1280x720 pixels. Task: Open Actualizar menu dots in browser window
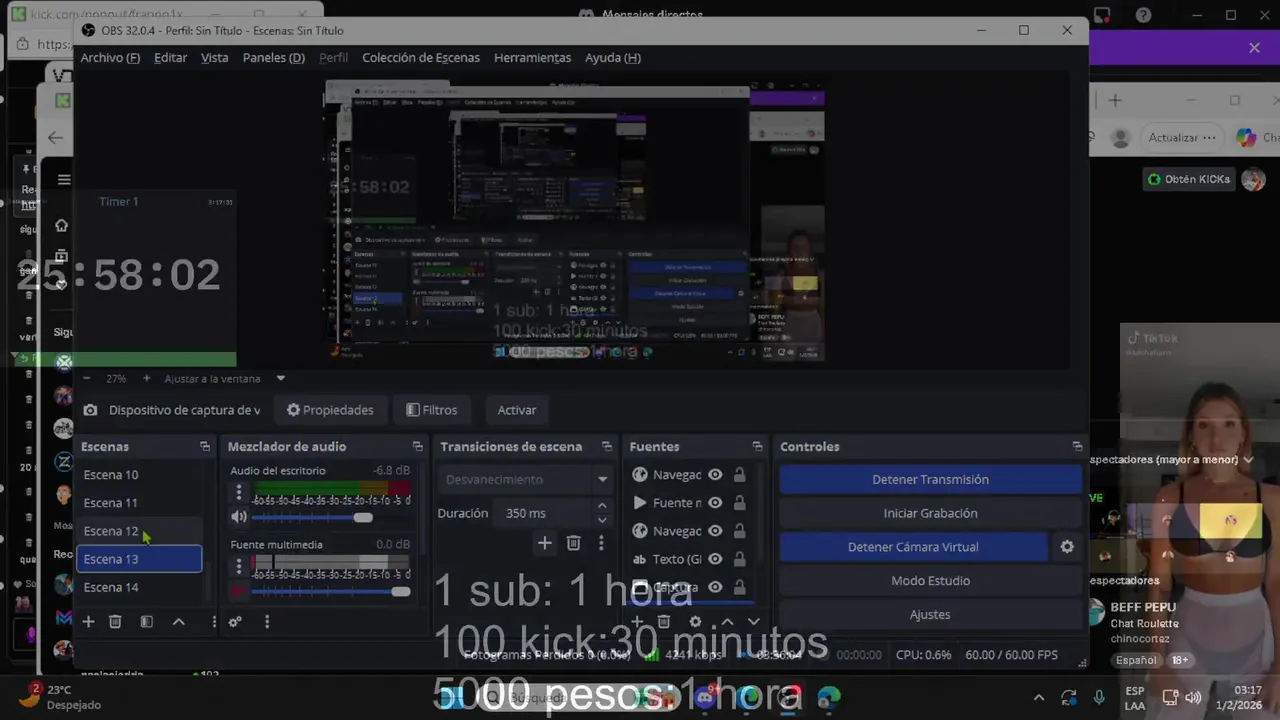click(1210, 137)
